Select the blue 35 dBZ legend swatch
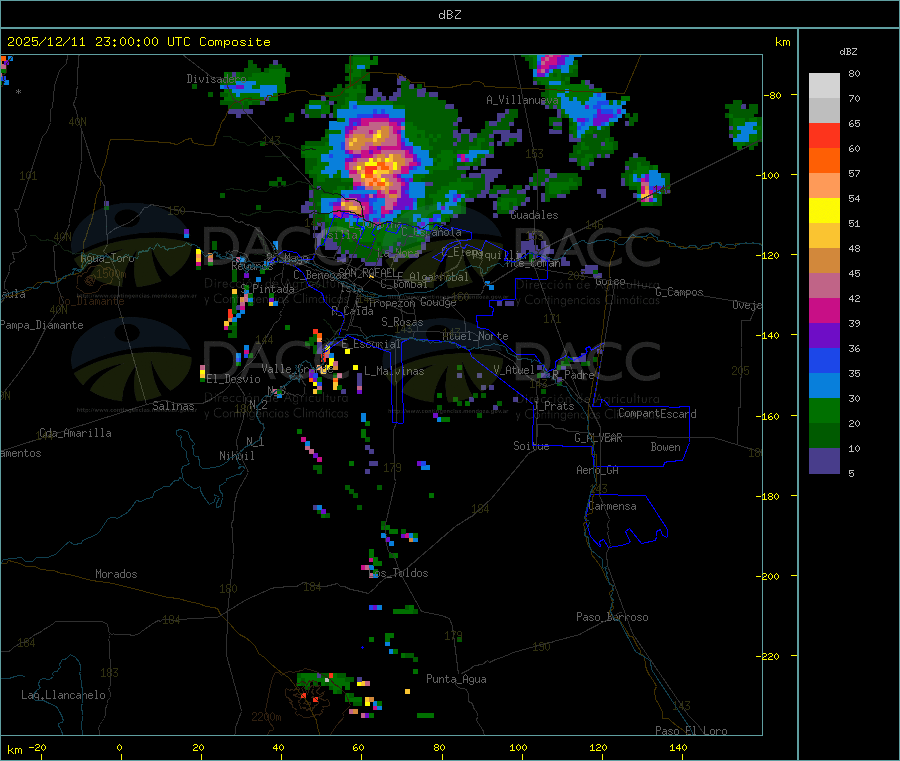The image size is (900, 761). coord(824,360)
